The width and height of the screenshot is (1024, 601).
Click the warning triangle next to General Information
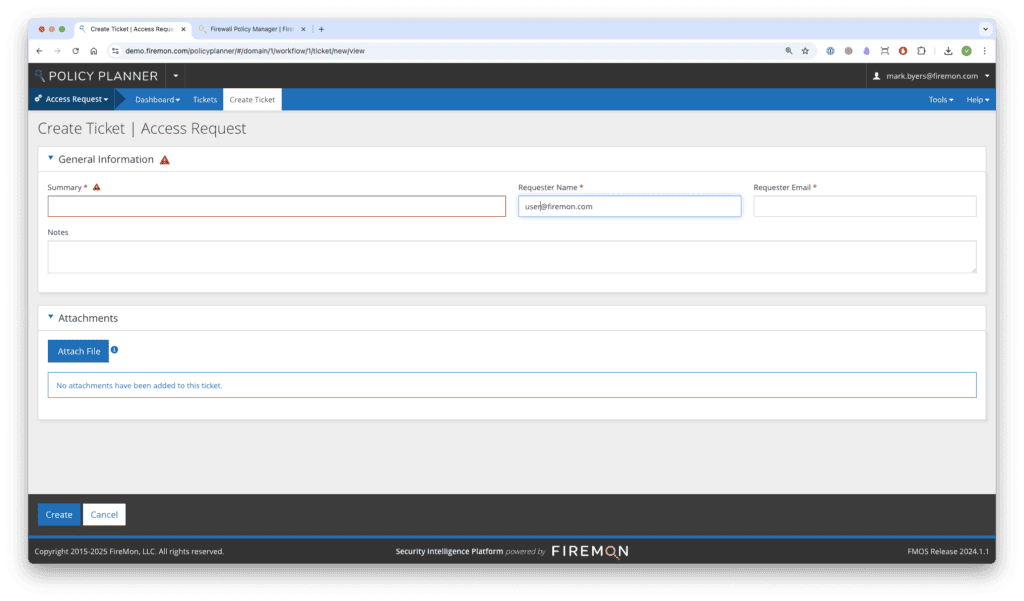(x=165, y=159)
